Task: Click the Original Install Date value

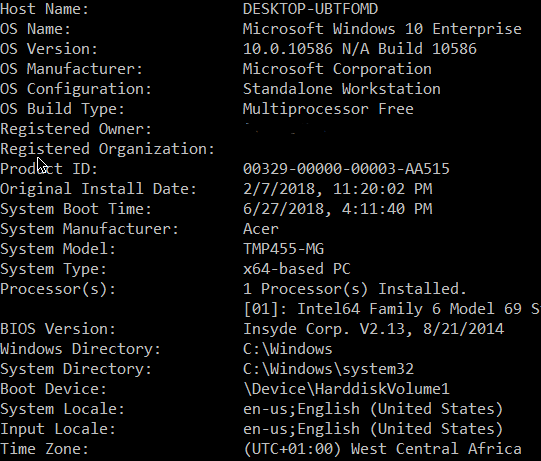Action: (337, 189)
